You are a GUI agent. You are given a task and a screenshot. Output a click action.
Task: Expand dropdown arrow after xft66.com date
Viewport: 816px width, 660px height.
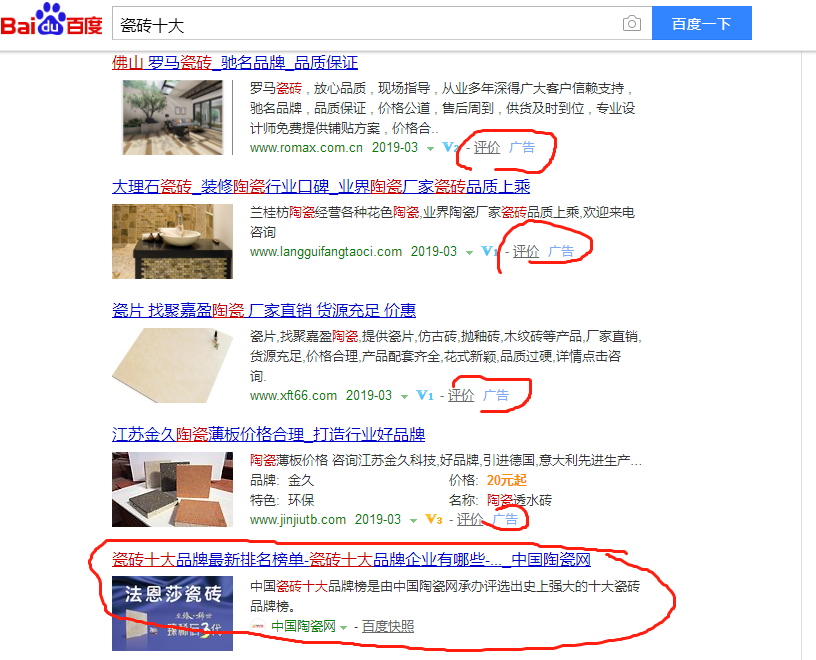point(404,397)
